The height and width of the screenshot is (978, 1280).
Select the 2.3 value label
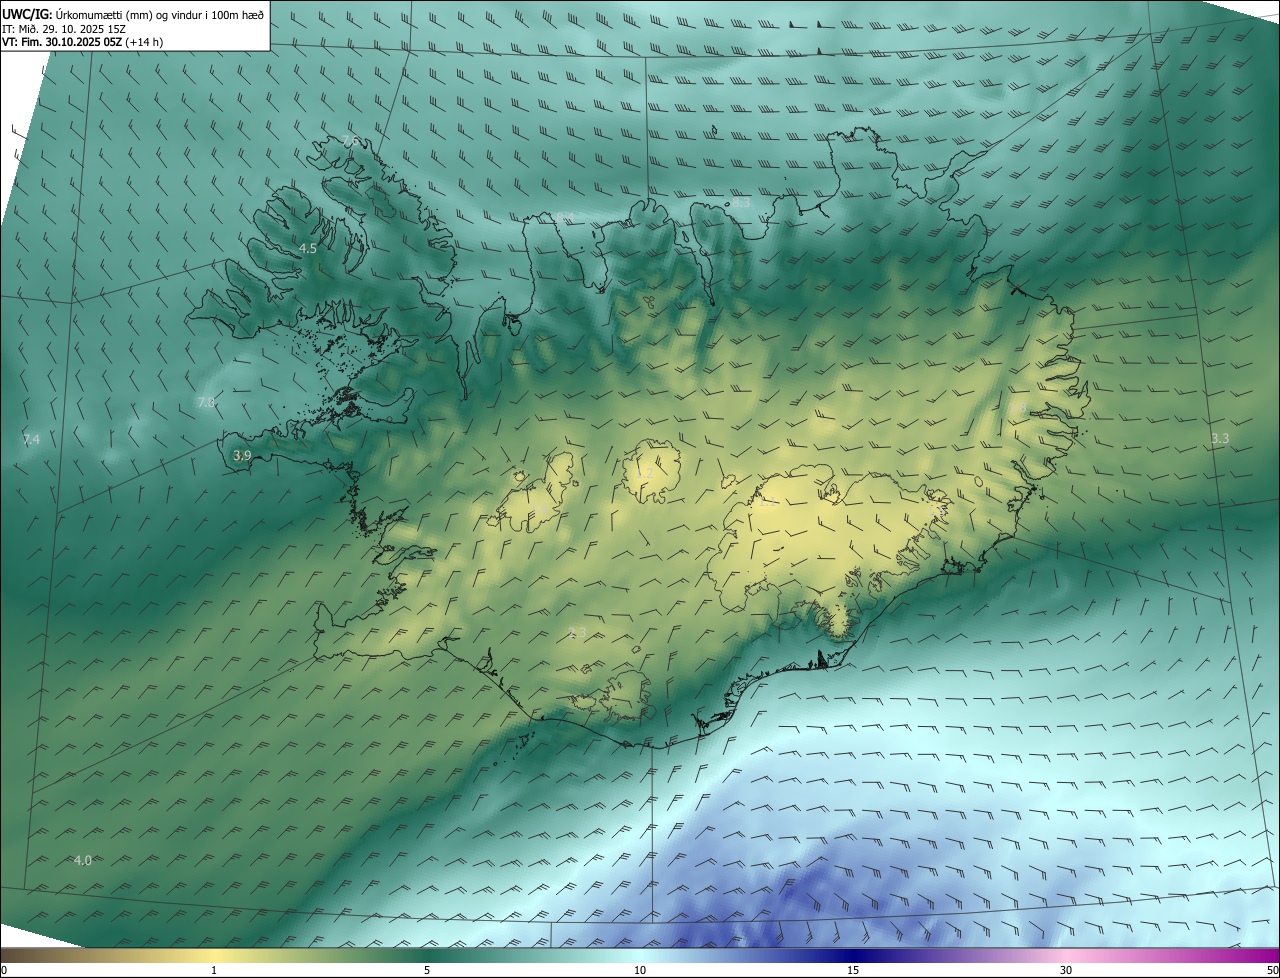(x=577, y=632)
